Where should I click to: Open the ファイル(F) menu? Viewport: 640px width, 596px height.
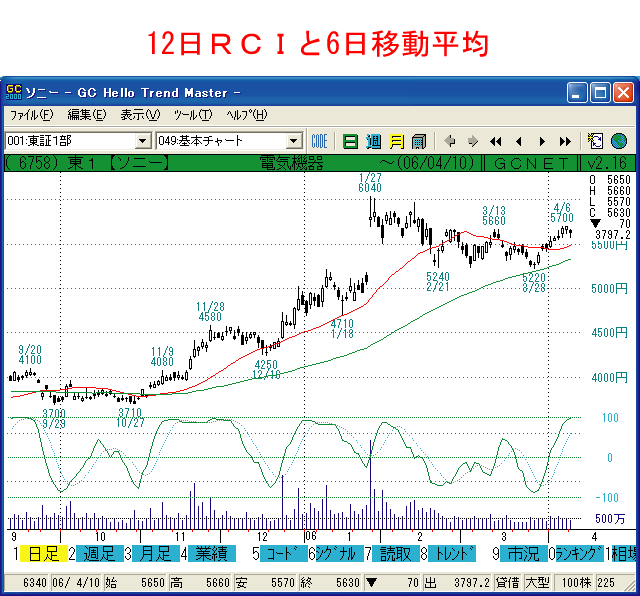pos(31,115)
